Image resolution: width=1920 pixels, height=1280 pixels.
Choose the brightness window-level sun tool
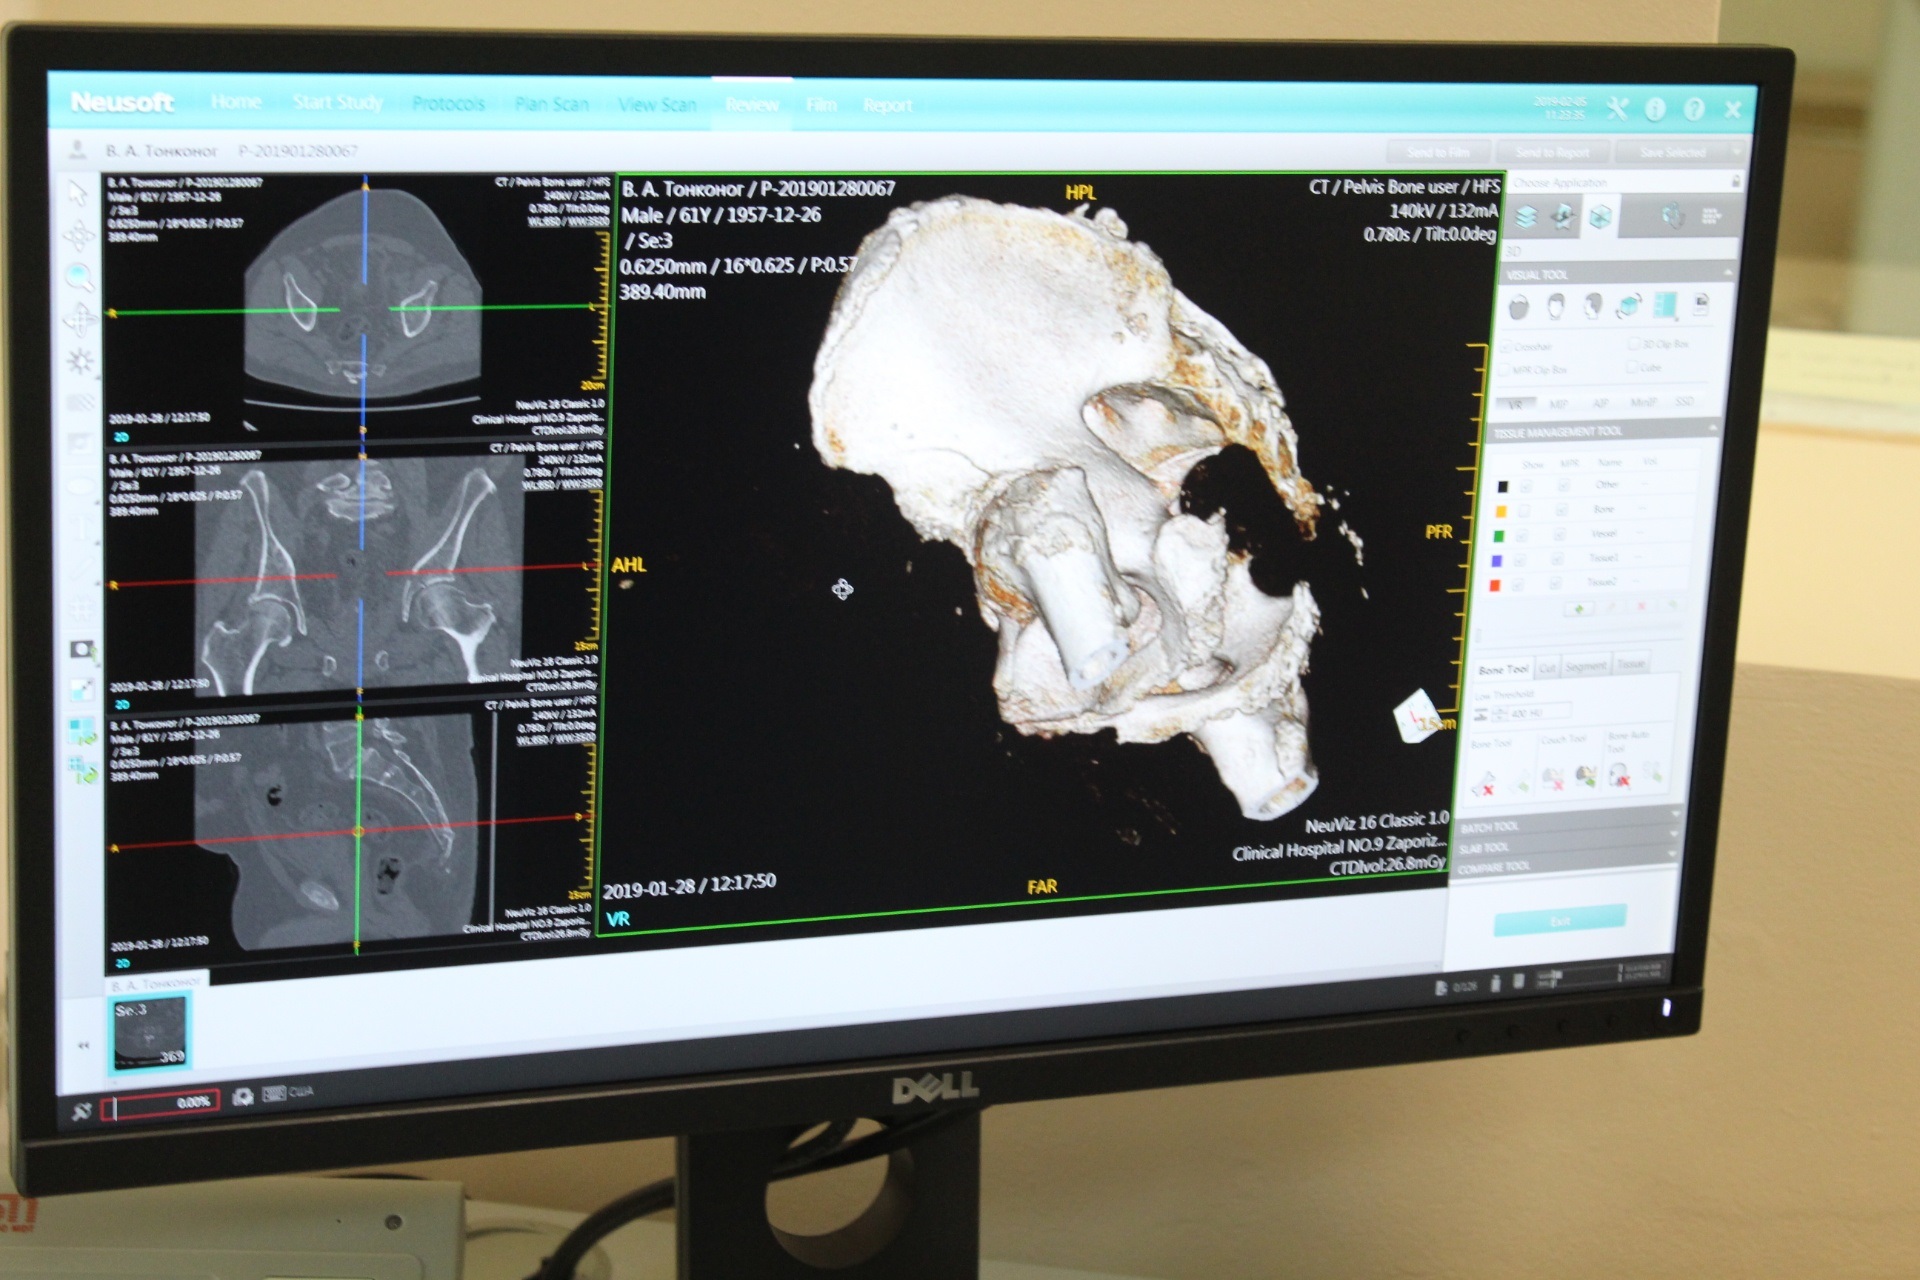click(x=81, y=362)
